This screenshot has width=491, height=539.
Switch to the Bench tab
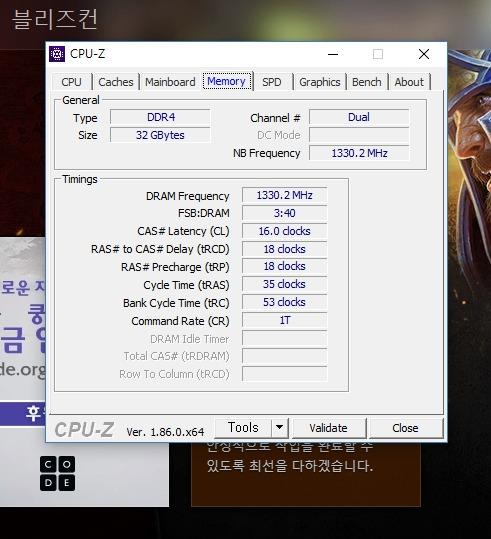[367, 82]
